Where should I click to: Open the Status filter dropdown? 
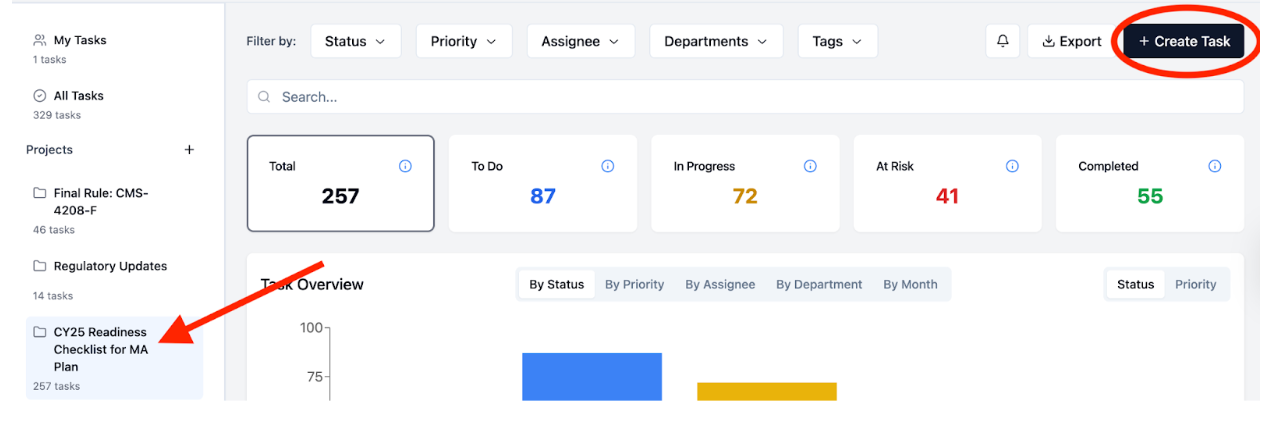pyautogui.click(x=356, y=41)
